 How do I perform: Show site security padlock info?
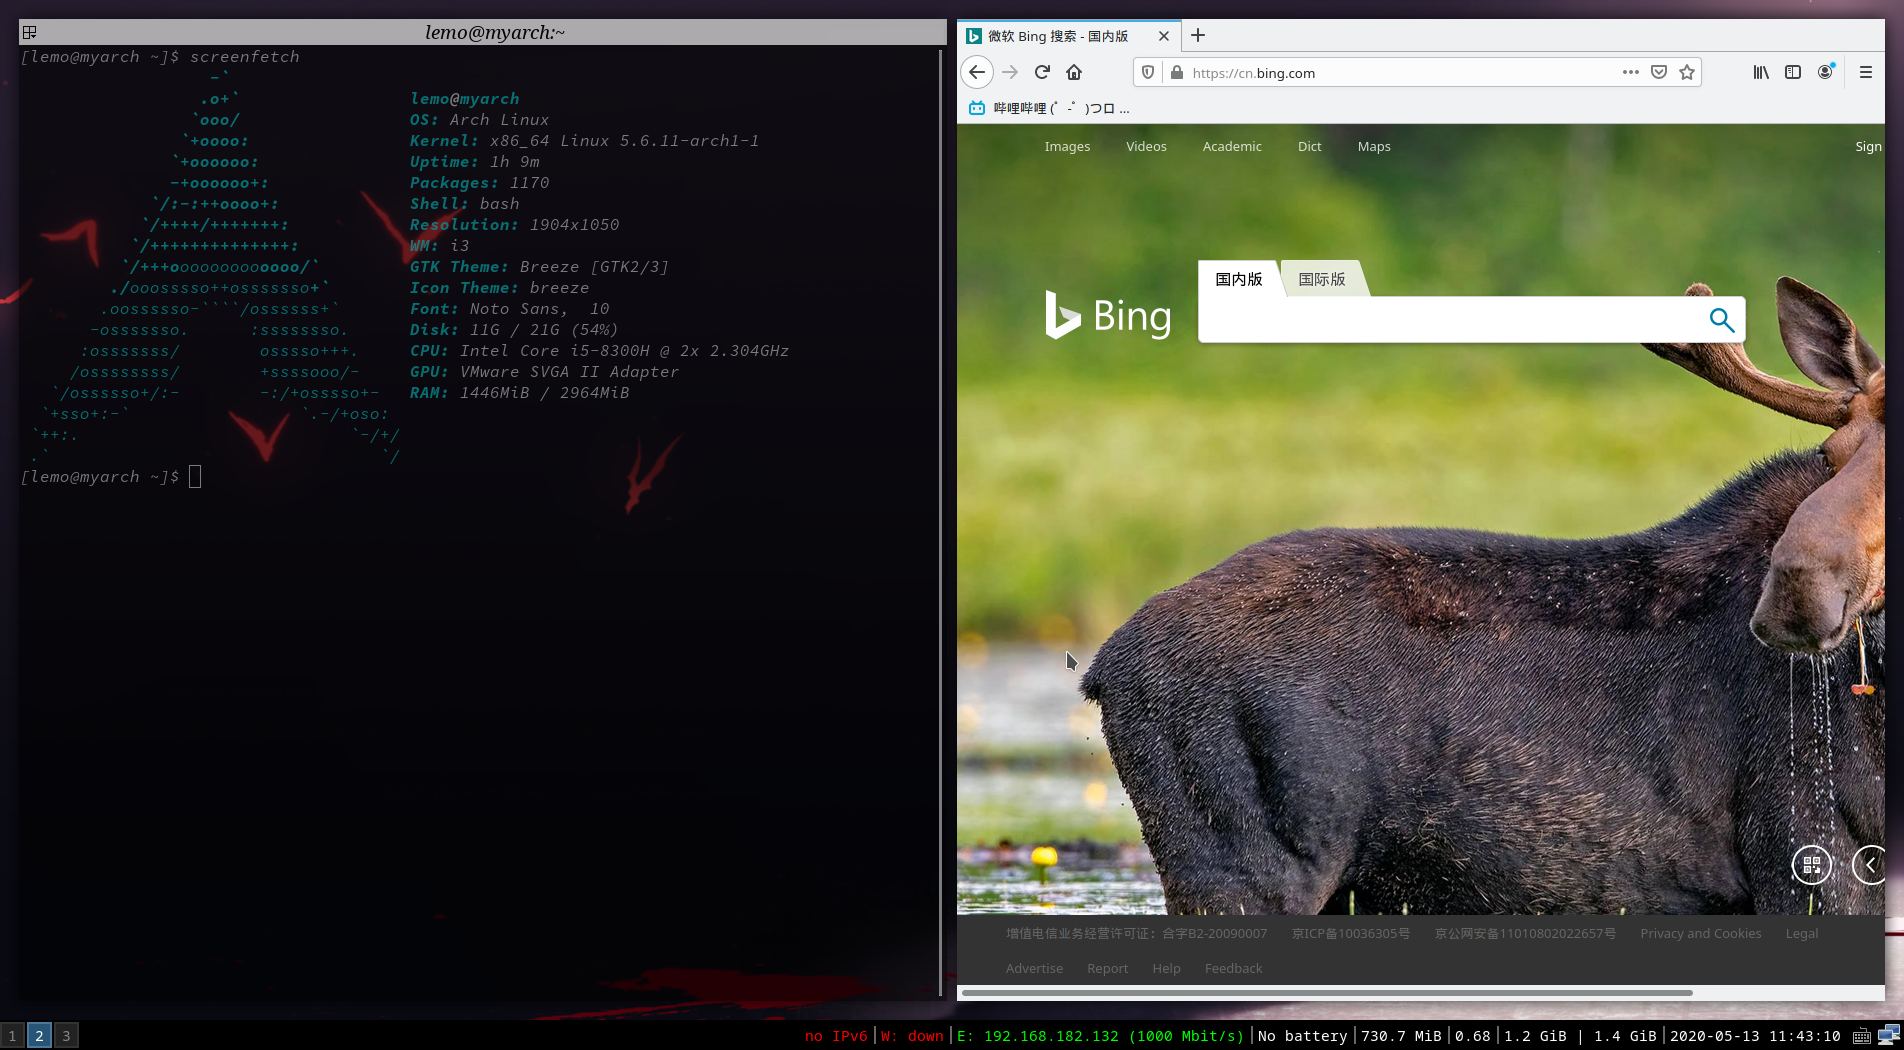click(1176, 72)
